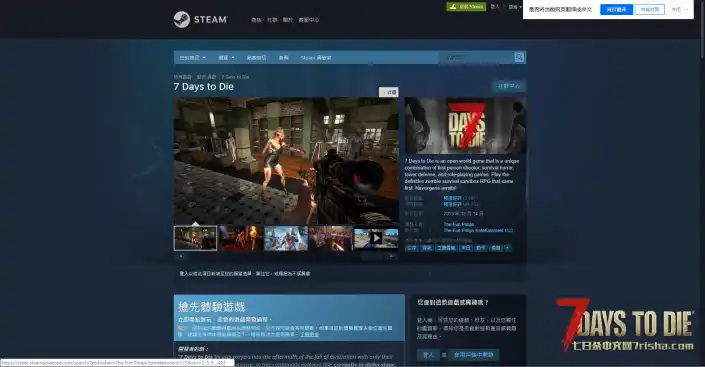705x367 pixels.
Task: Click the white outlined button in translate popup
Action: (x=650, y=9)
